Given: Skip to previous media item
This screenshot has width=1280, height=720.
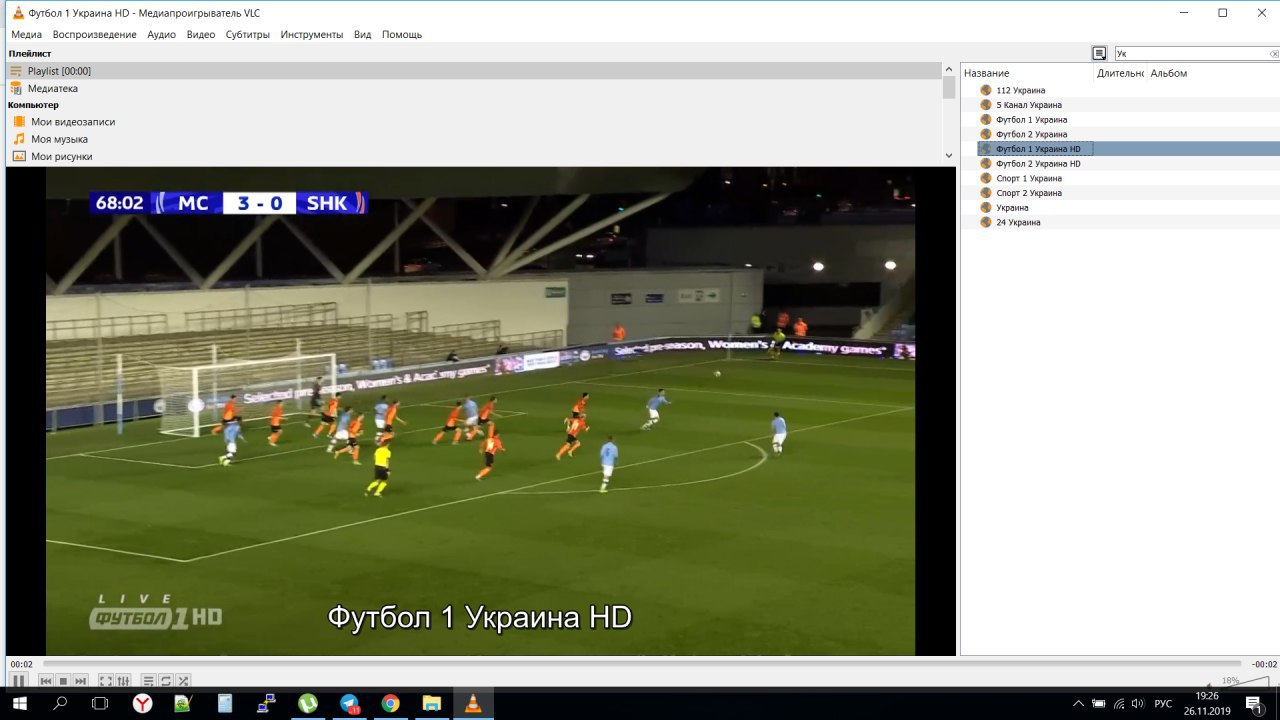Looking at the screenshot, I should click(x=46, y=681).
